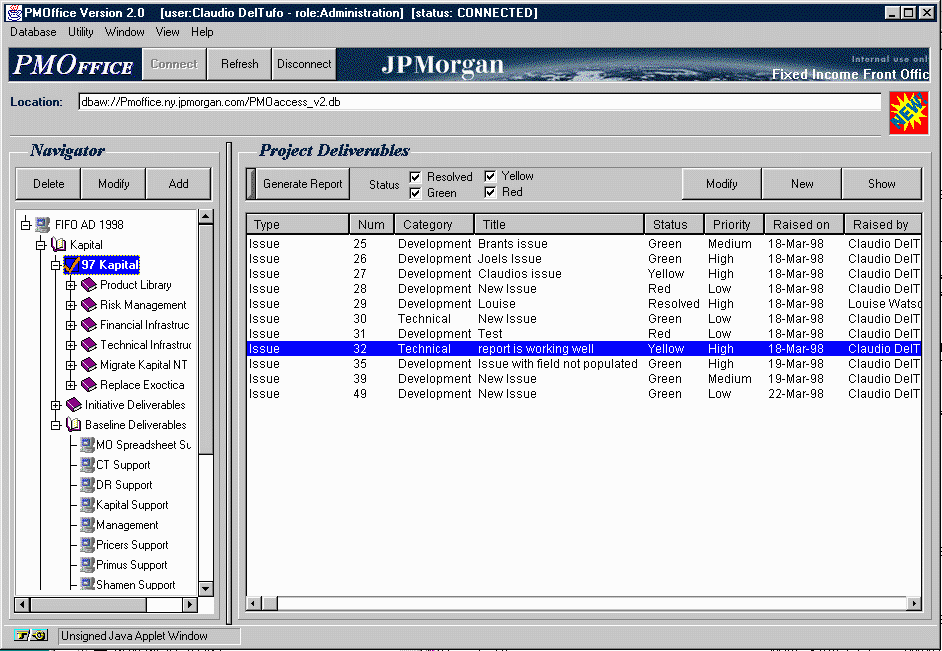The width and height of the screenshot is (942, 651).
Task: Click the Navigator tree scroll up arrow
Action: (205, 216)
